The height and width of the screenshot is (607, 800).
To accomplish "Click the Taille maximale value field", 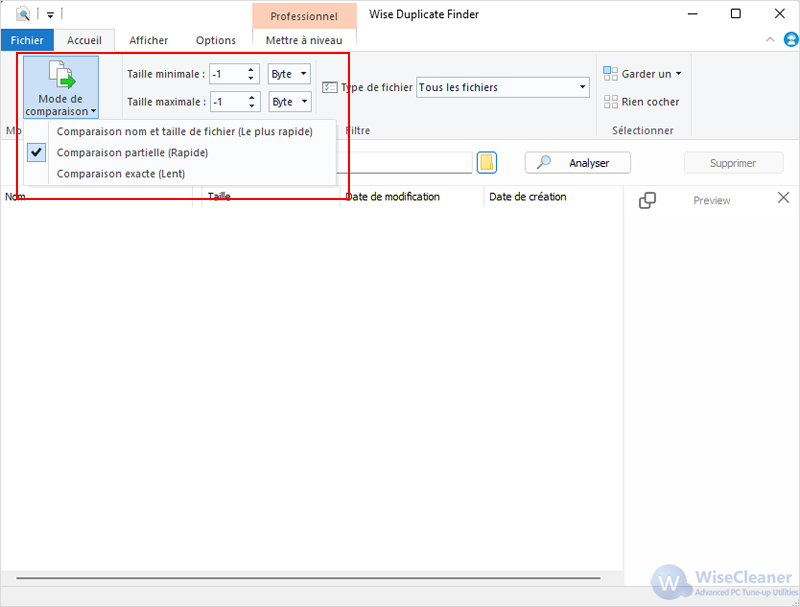I will [x=228, y=102].
